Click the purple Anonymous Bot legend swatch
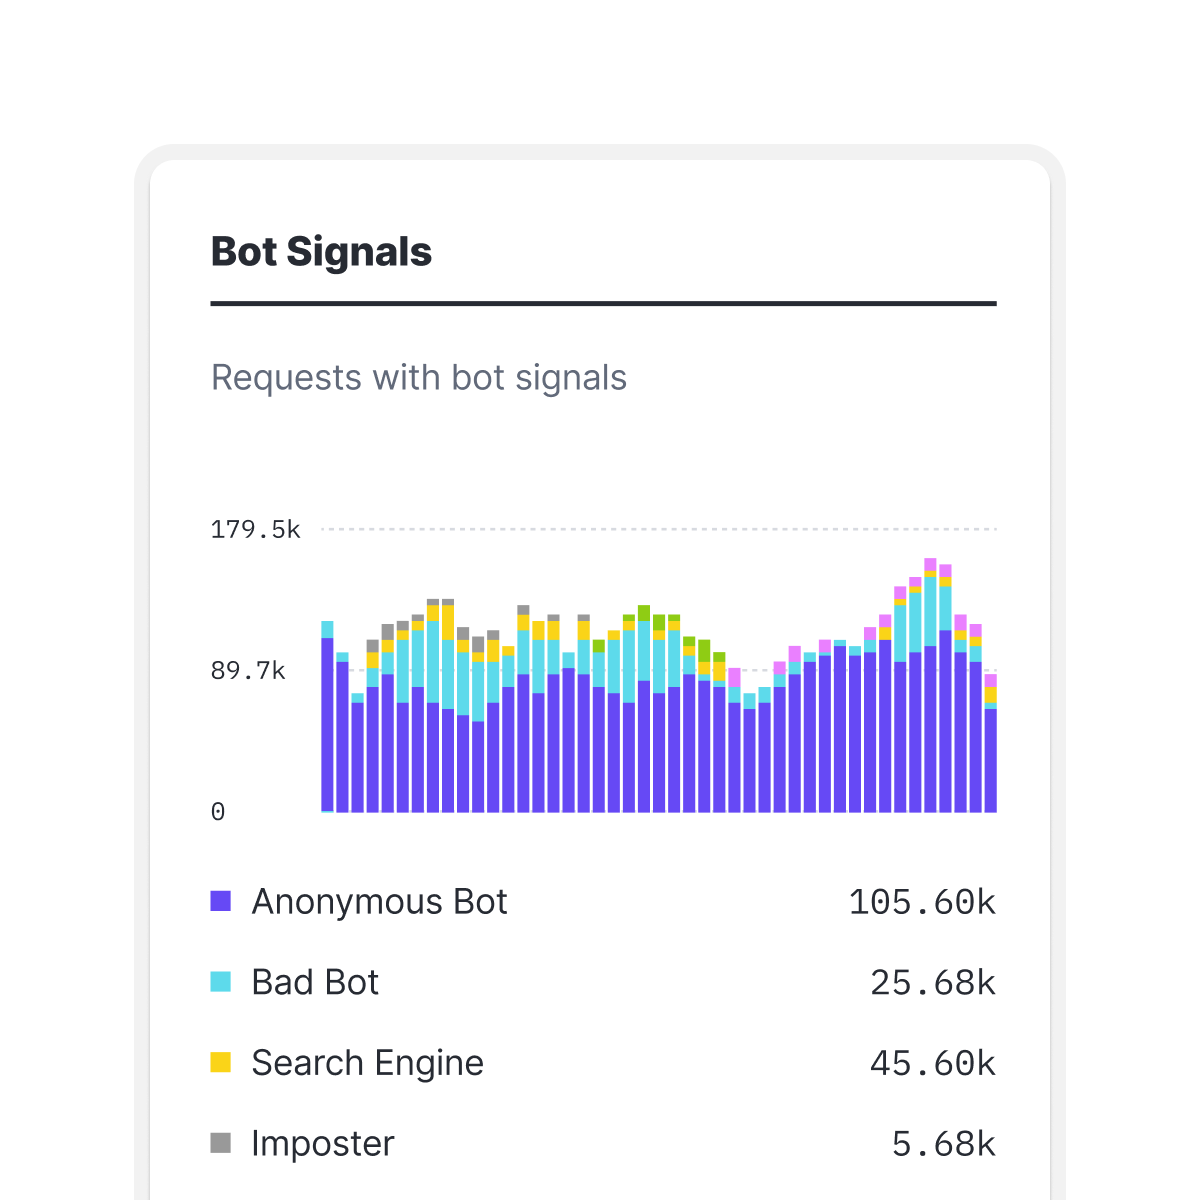 point(221,901)
